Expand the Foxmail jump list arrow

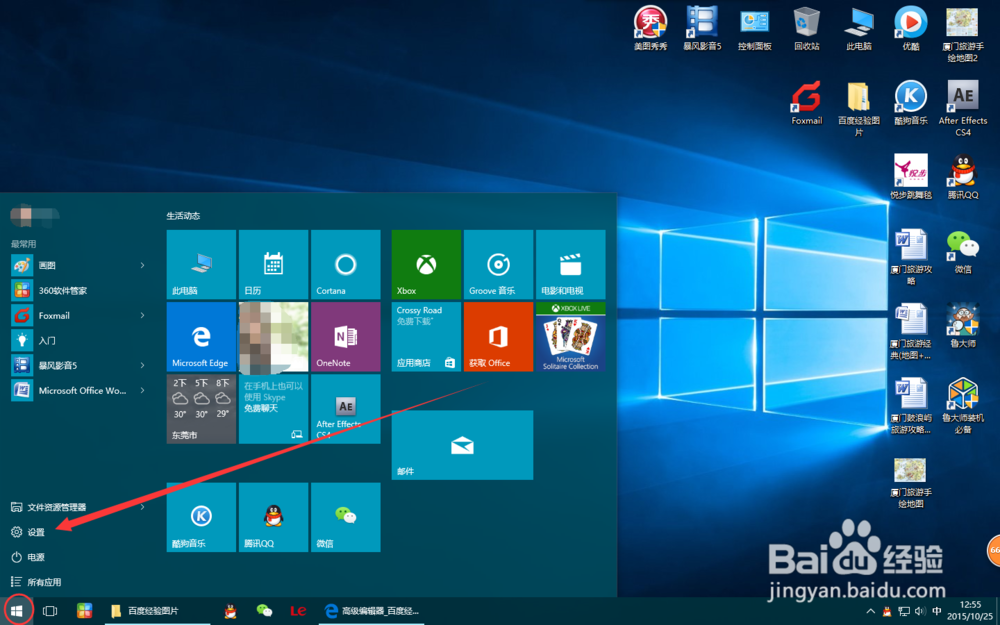(143, 315)
